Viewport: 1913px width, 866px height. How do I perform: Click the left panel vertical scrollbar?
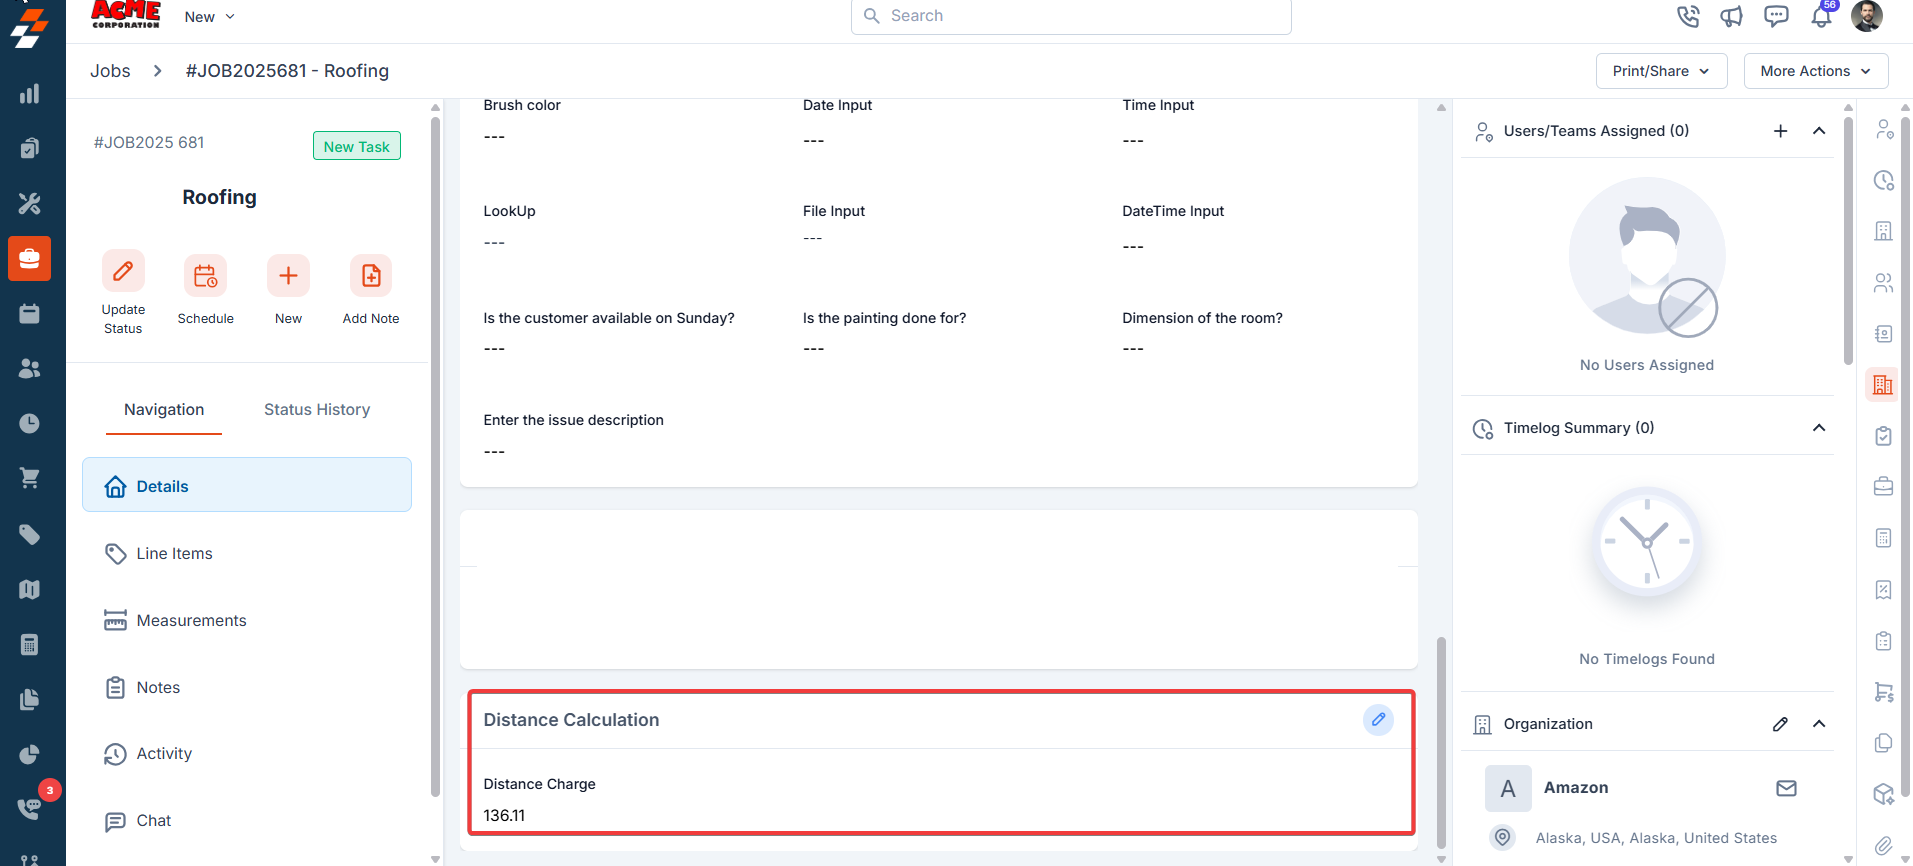[x=435, y=455]
